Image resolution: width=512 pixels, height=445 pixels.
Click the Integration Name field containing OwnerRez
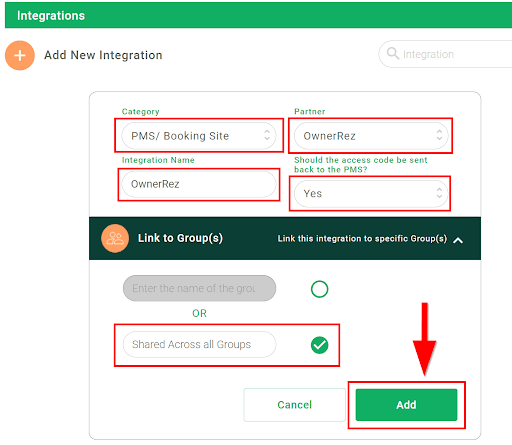tap(199, 184)
